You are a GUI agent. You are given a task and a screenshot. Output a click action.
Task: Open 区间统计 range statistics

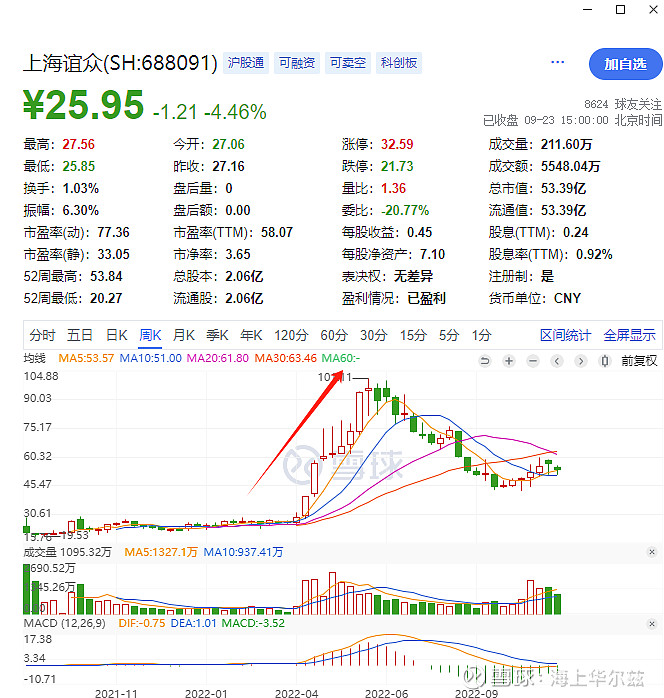(565, 335)
